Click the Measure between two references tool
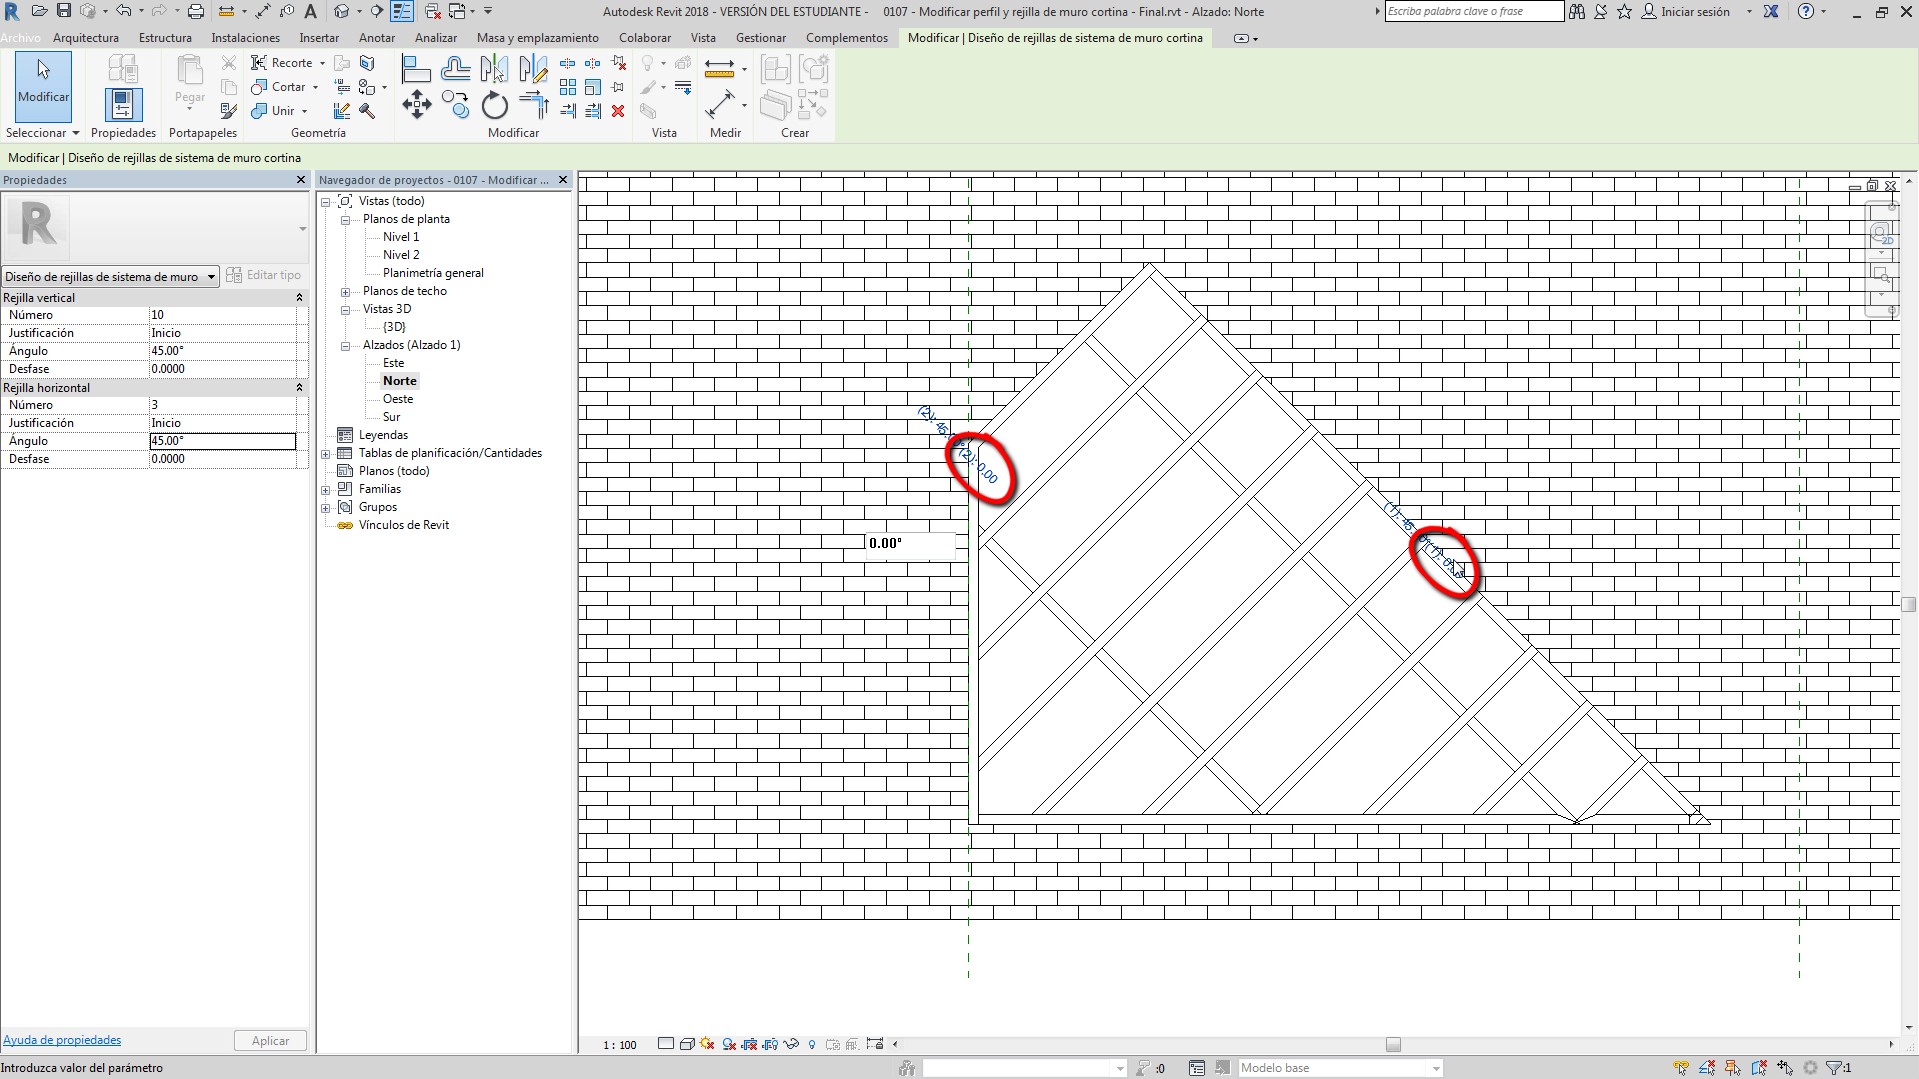The image size is (1919, 1079). pyautogui.click(x=719, y=104)
